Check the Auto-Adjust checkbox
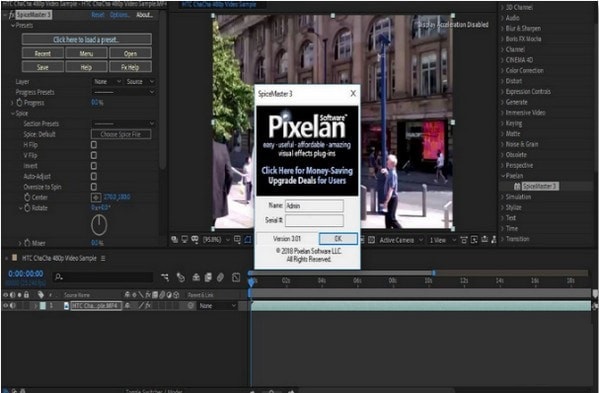 coord(94,176)
